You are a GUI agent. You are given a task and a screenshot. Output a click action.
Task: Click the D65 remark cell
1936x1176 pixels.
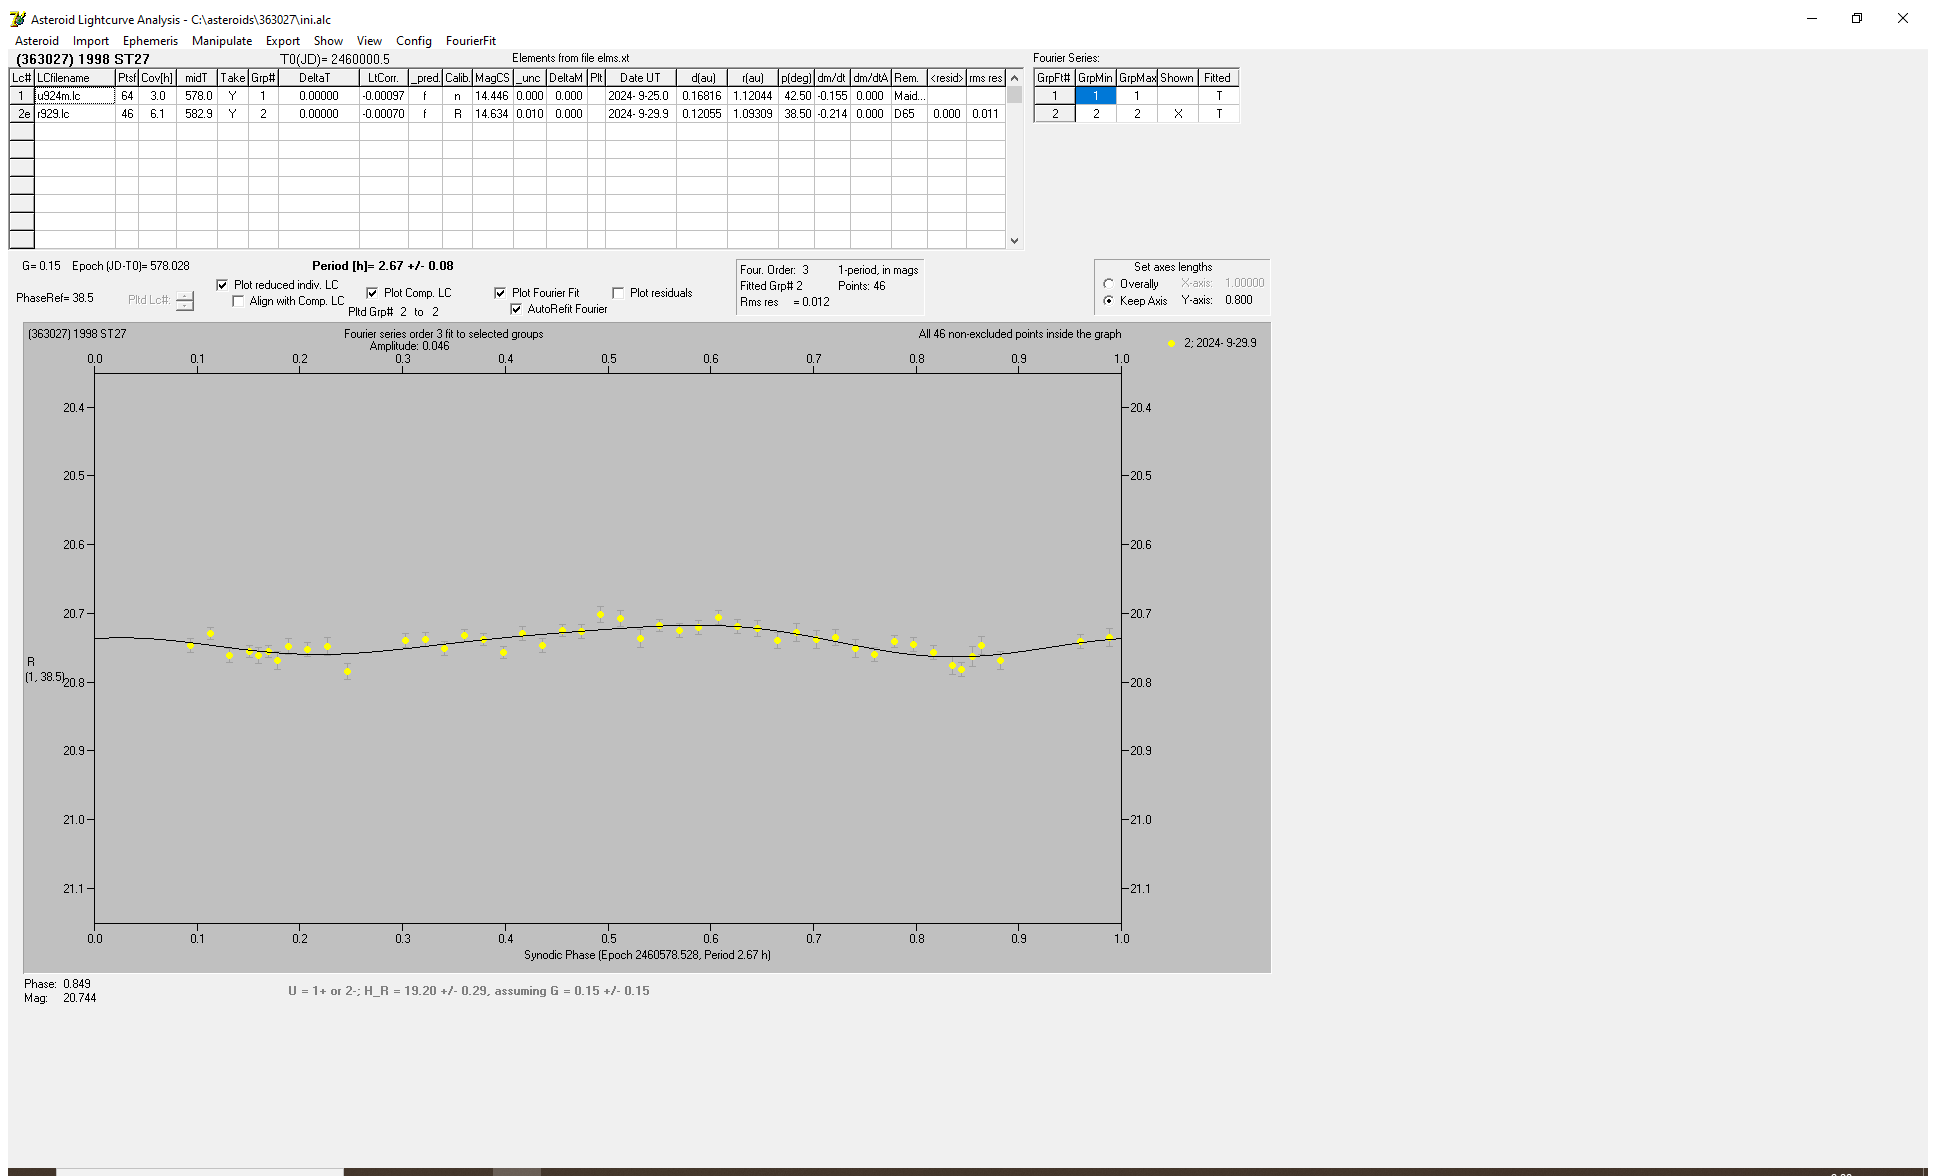(909, 114)
